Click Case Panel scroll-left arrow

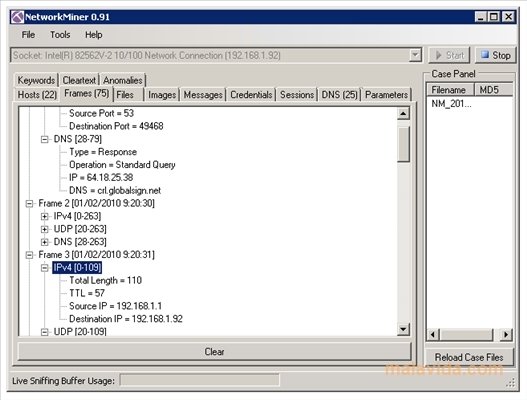click(x=433, y=334)
